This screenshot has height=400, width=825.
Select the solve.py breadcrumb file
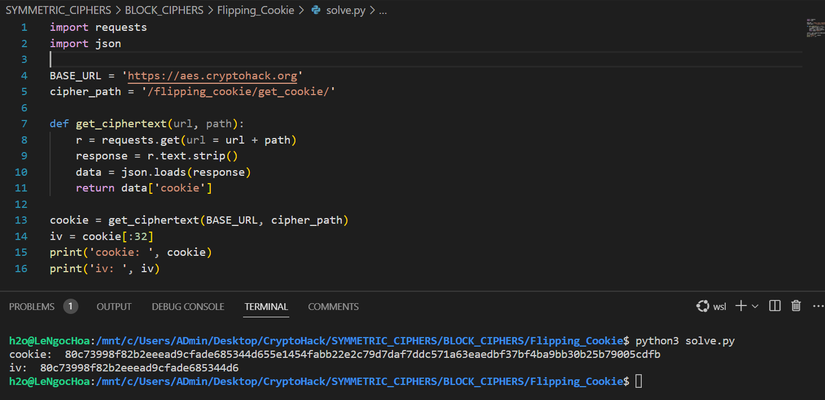[346, 10]
